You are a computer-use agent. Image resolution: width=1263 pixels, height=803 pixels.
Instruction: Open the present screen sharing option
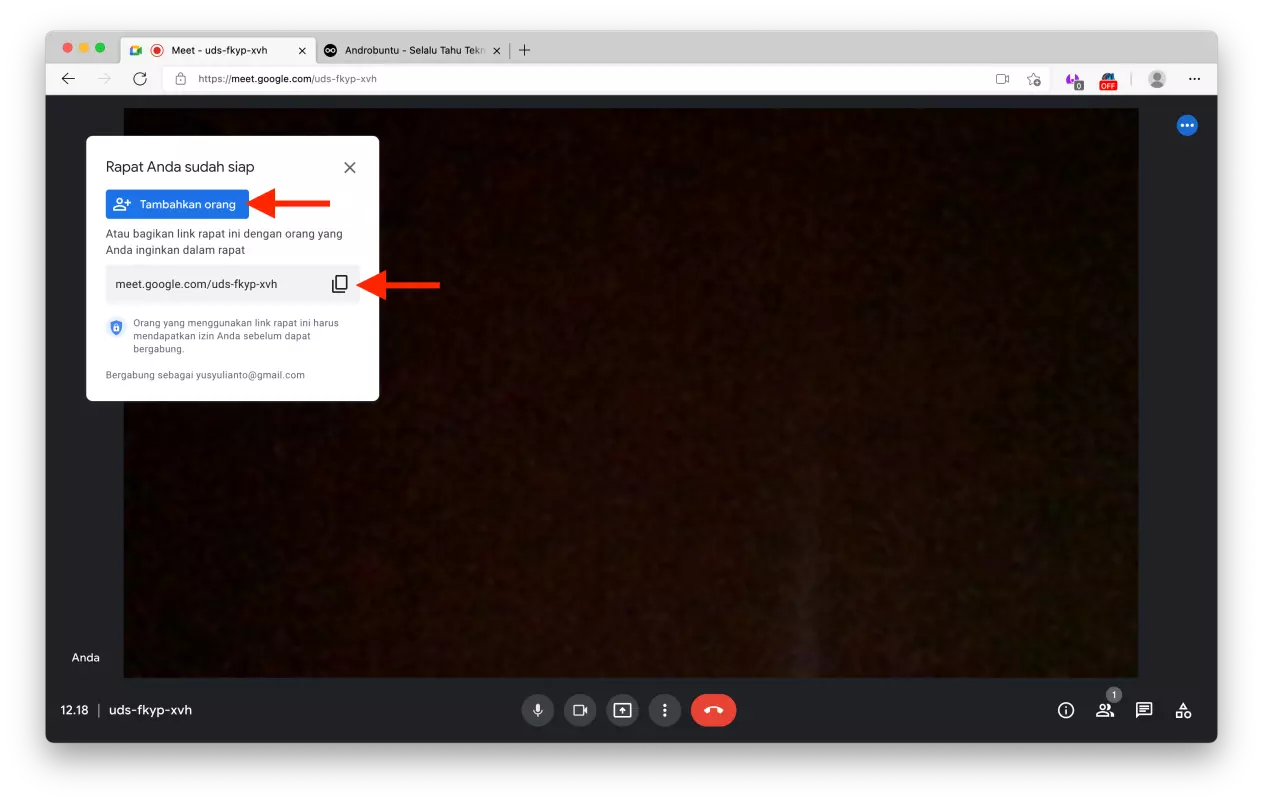622,710
